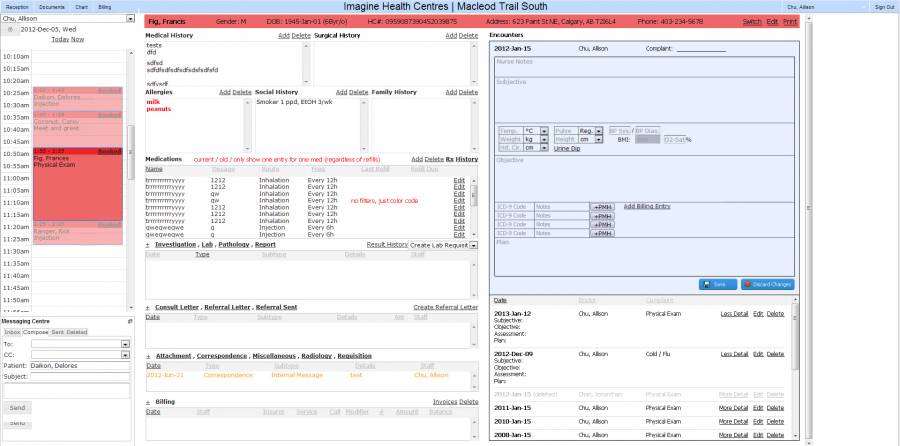Viewport: 900px width, 446px height.
Task: Click Invoices link in Billing section
Action: [x=445, y=402]
